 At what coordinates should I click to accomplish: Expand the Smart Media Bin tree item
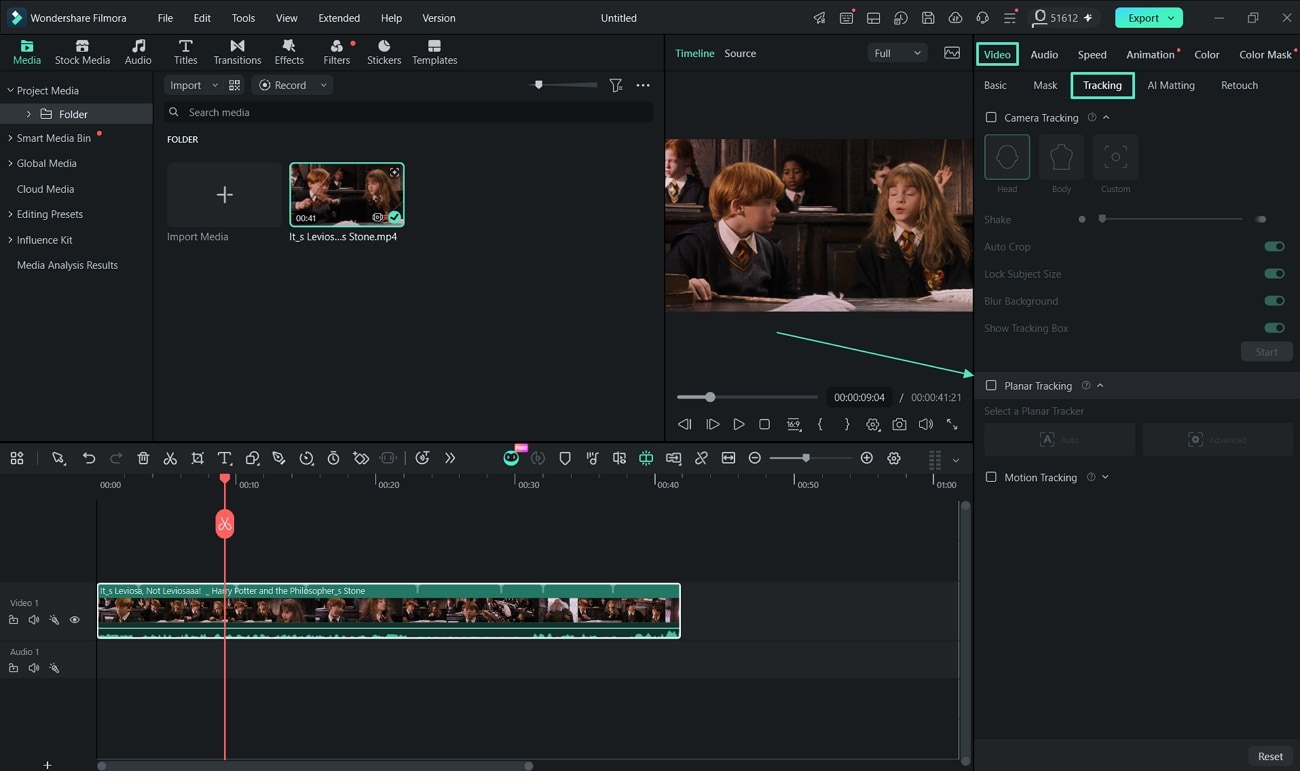pyautogui.click(x=10, y=138)
